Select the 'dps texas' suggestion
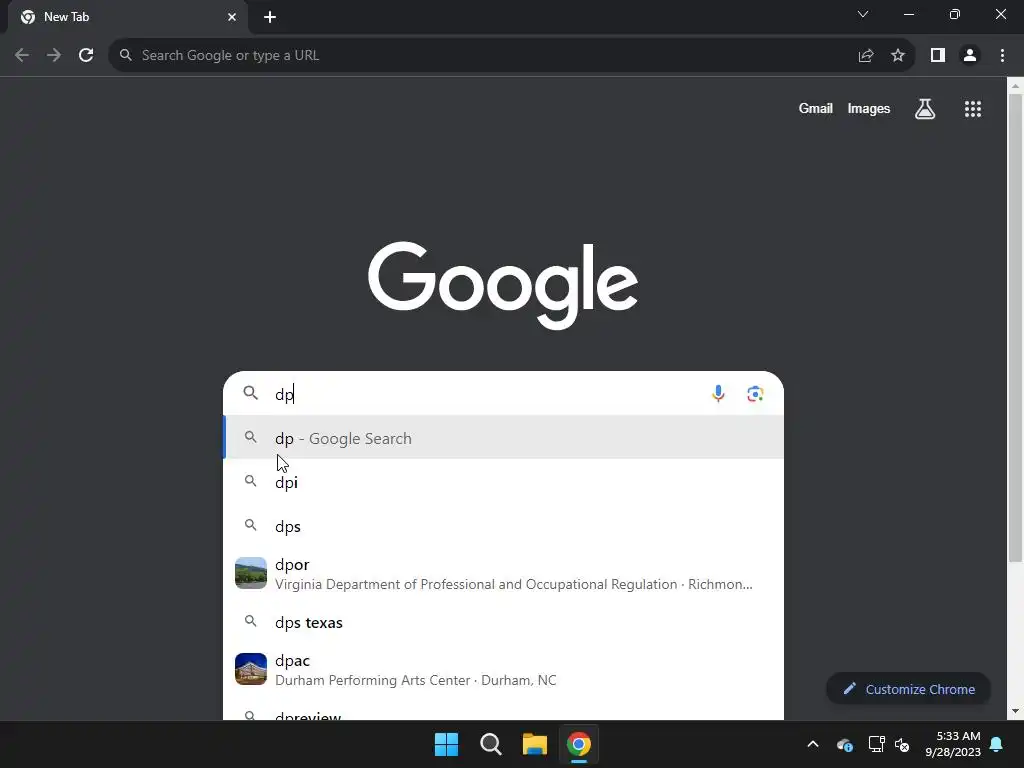 click(504, 622)
